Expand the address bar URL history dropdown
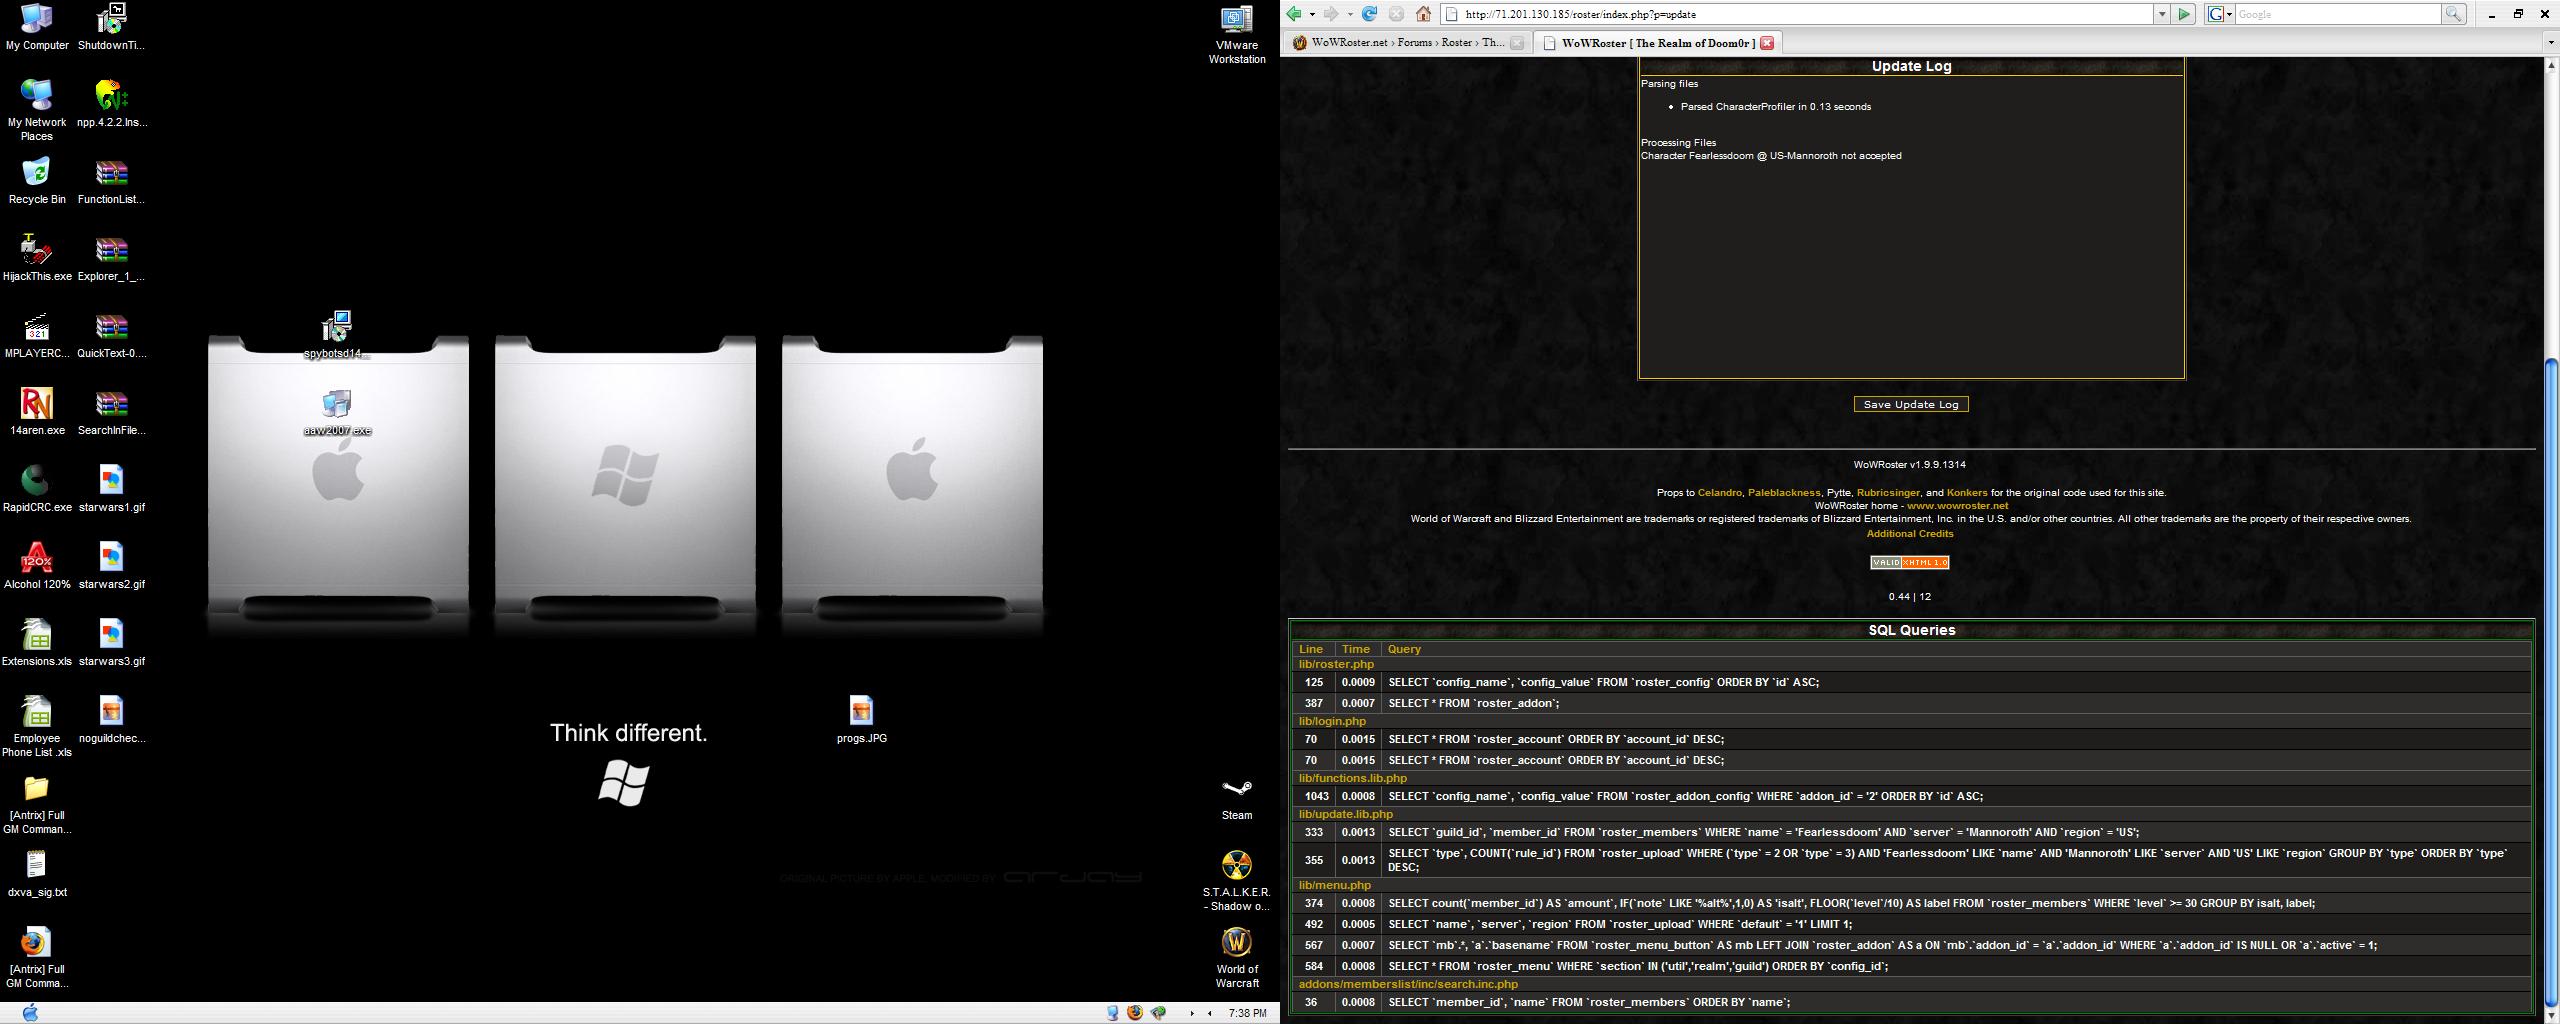 click(x=2162, y=14)
